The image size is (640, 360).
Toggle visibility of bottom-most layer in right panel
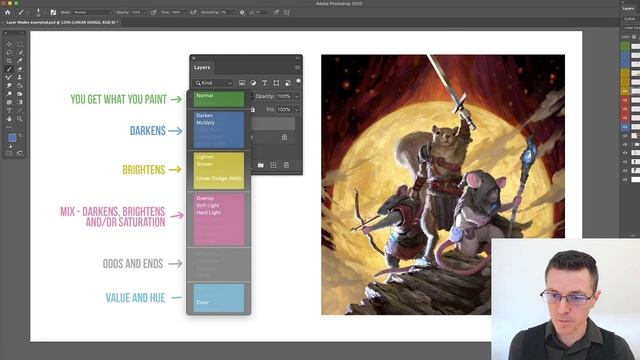(625, 179)
